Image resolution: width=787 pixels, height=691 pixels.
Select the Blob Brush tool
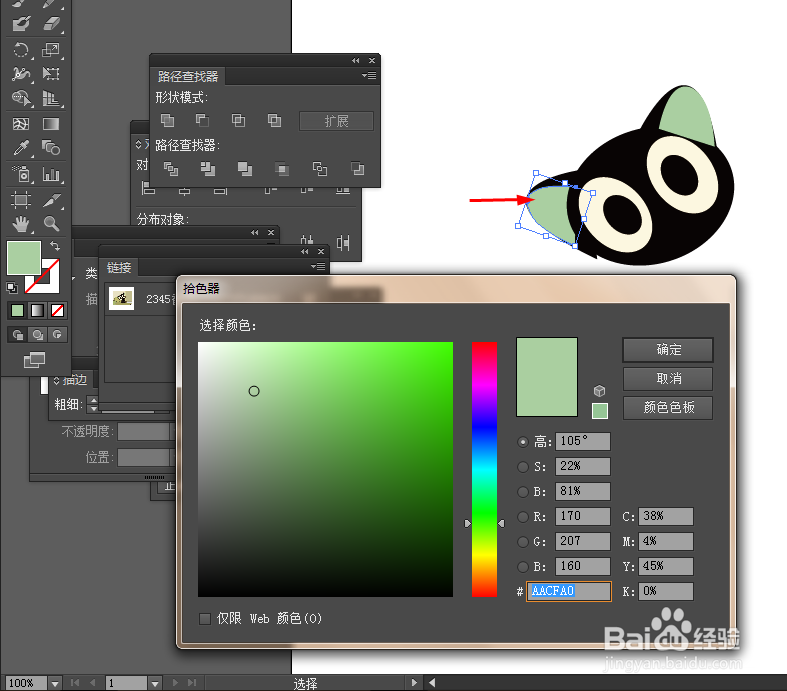[x=21, y=23]
